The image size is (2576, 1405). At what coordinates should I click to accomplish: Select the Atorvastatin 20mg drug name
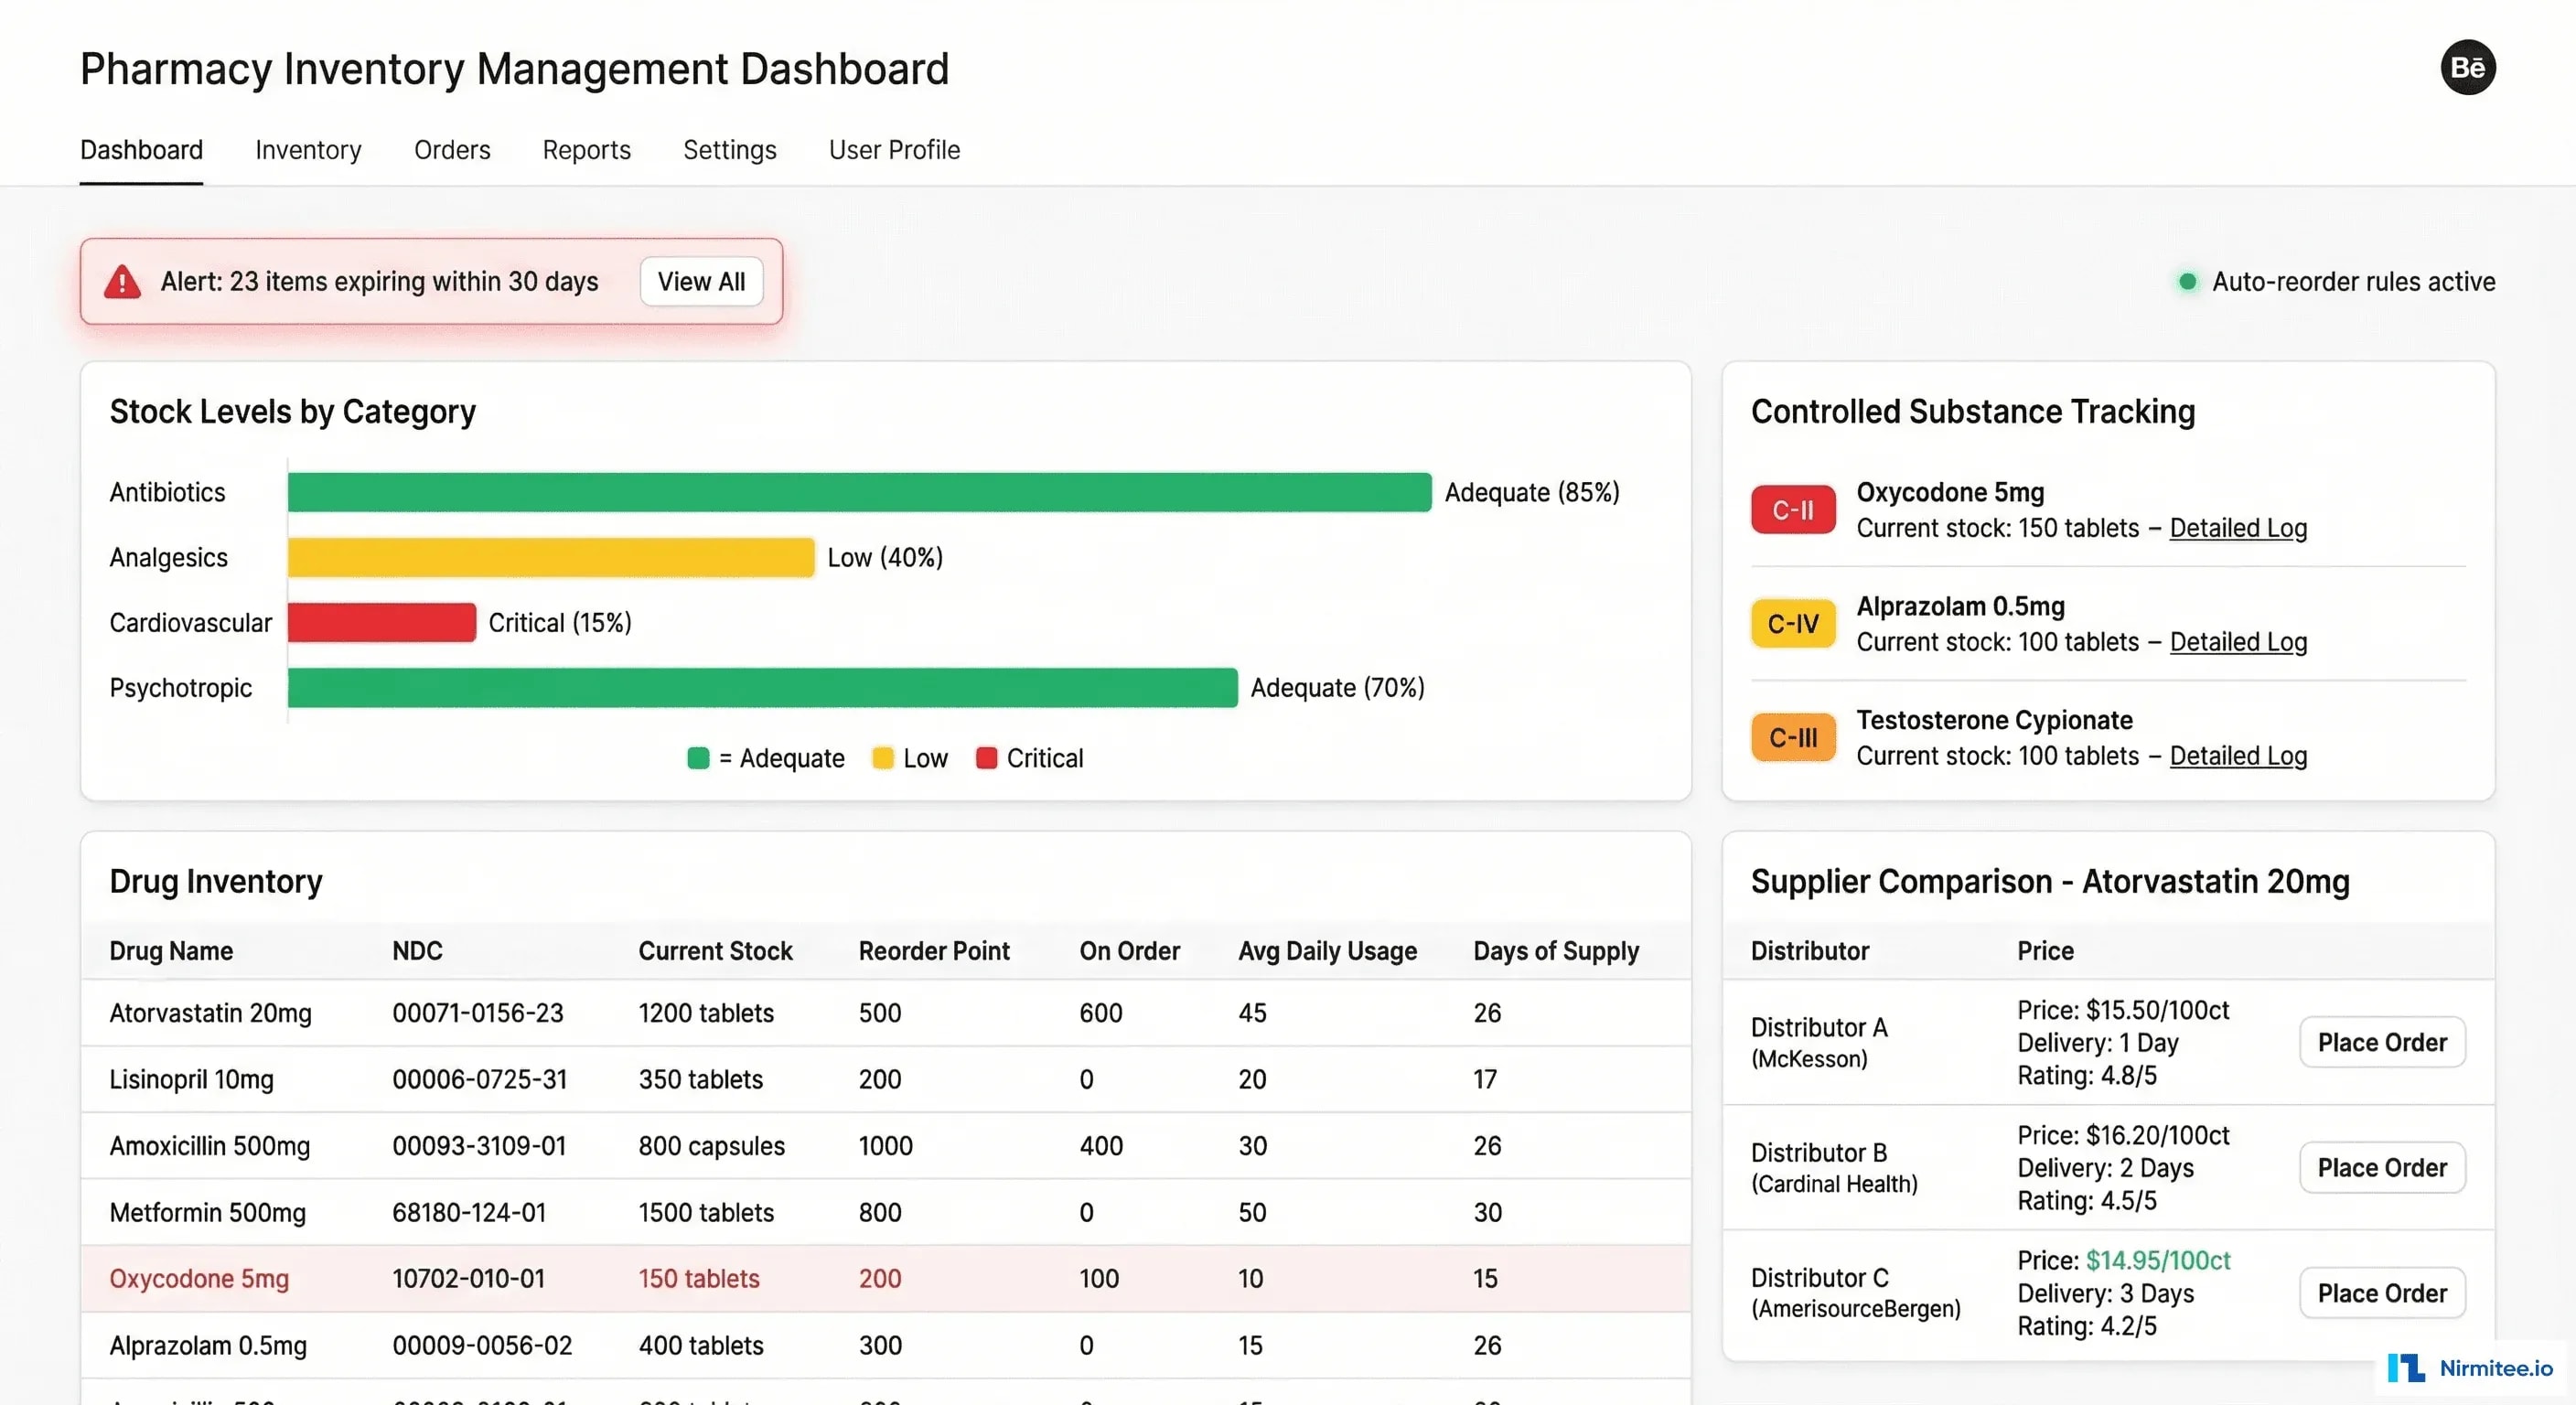coord(210,1013)
